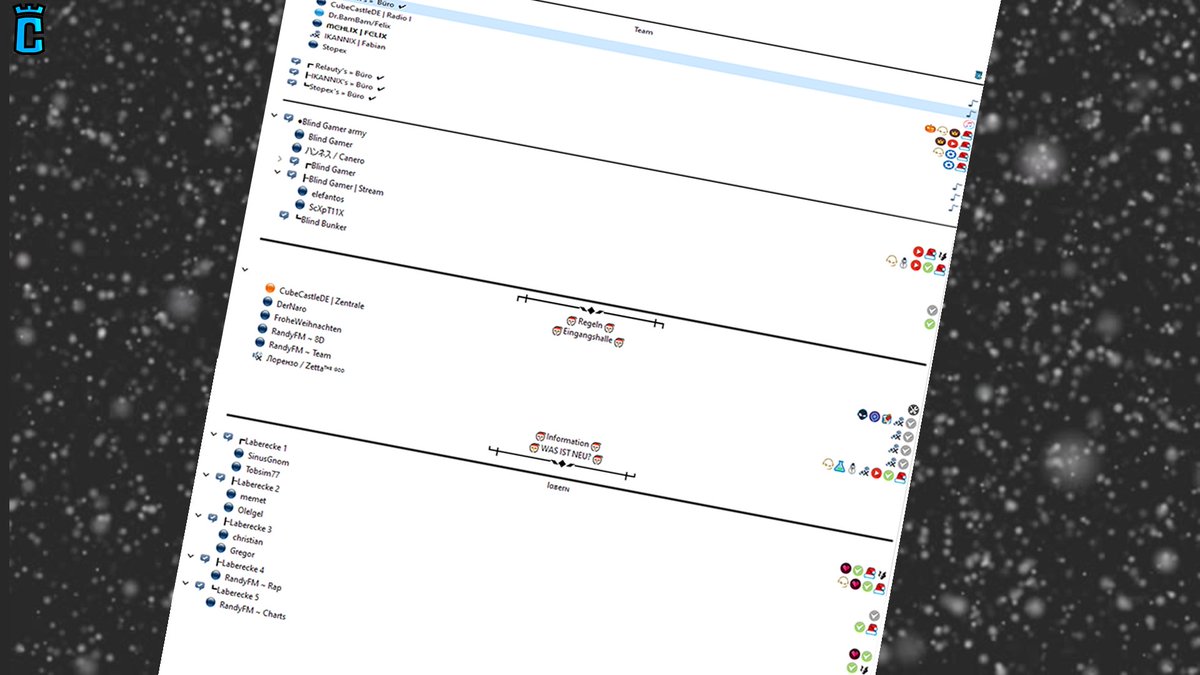This screenshot has height=675, width=1200.
Task: Select the user named Blind Gamer
Action: coord(330,141)
